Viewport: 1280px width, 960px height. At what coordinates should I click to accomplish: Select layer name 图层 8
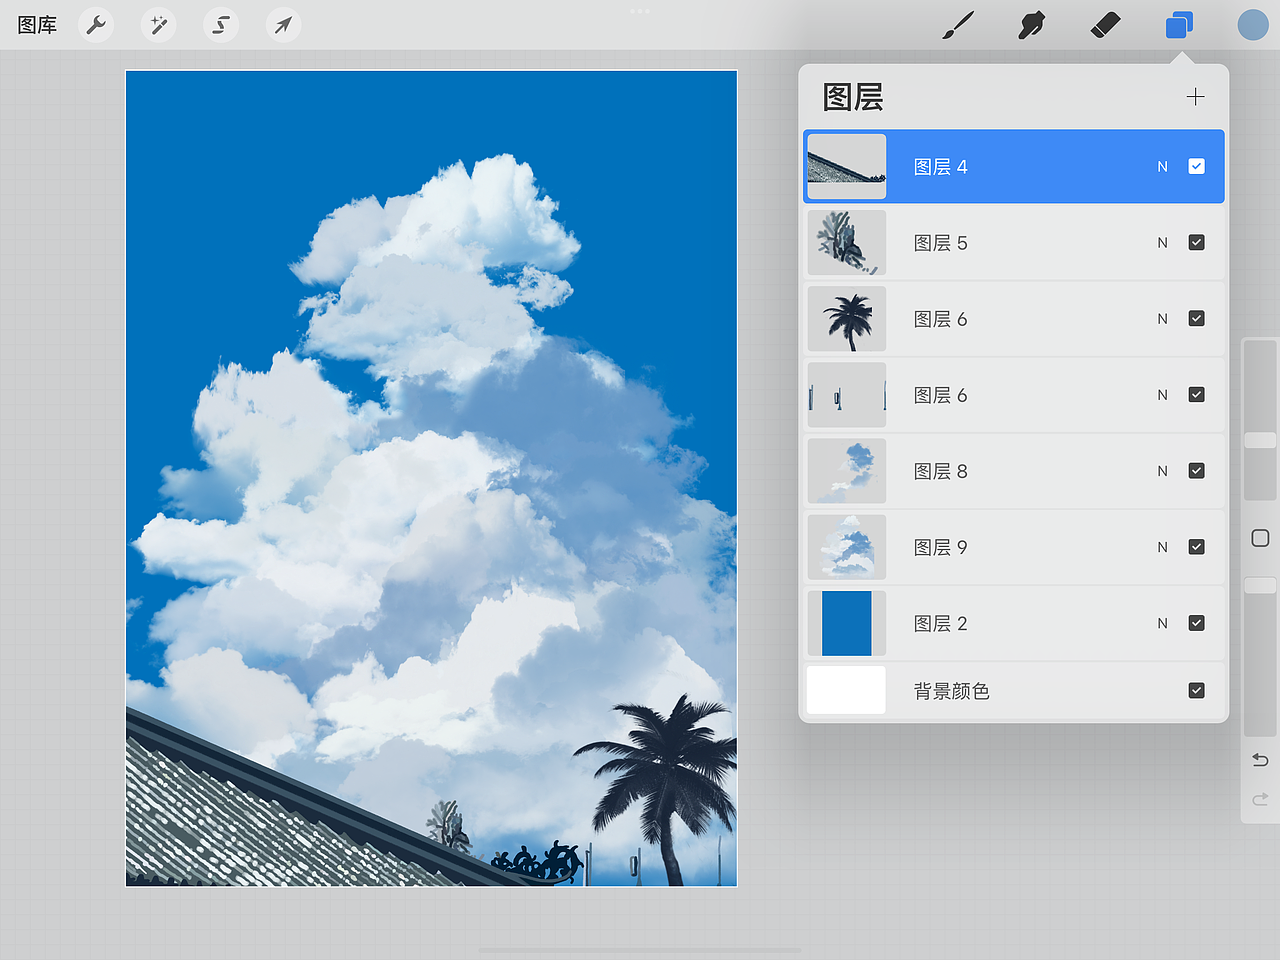pos(940,471)
